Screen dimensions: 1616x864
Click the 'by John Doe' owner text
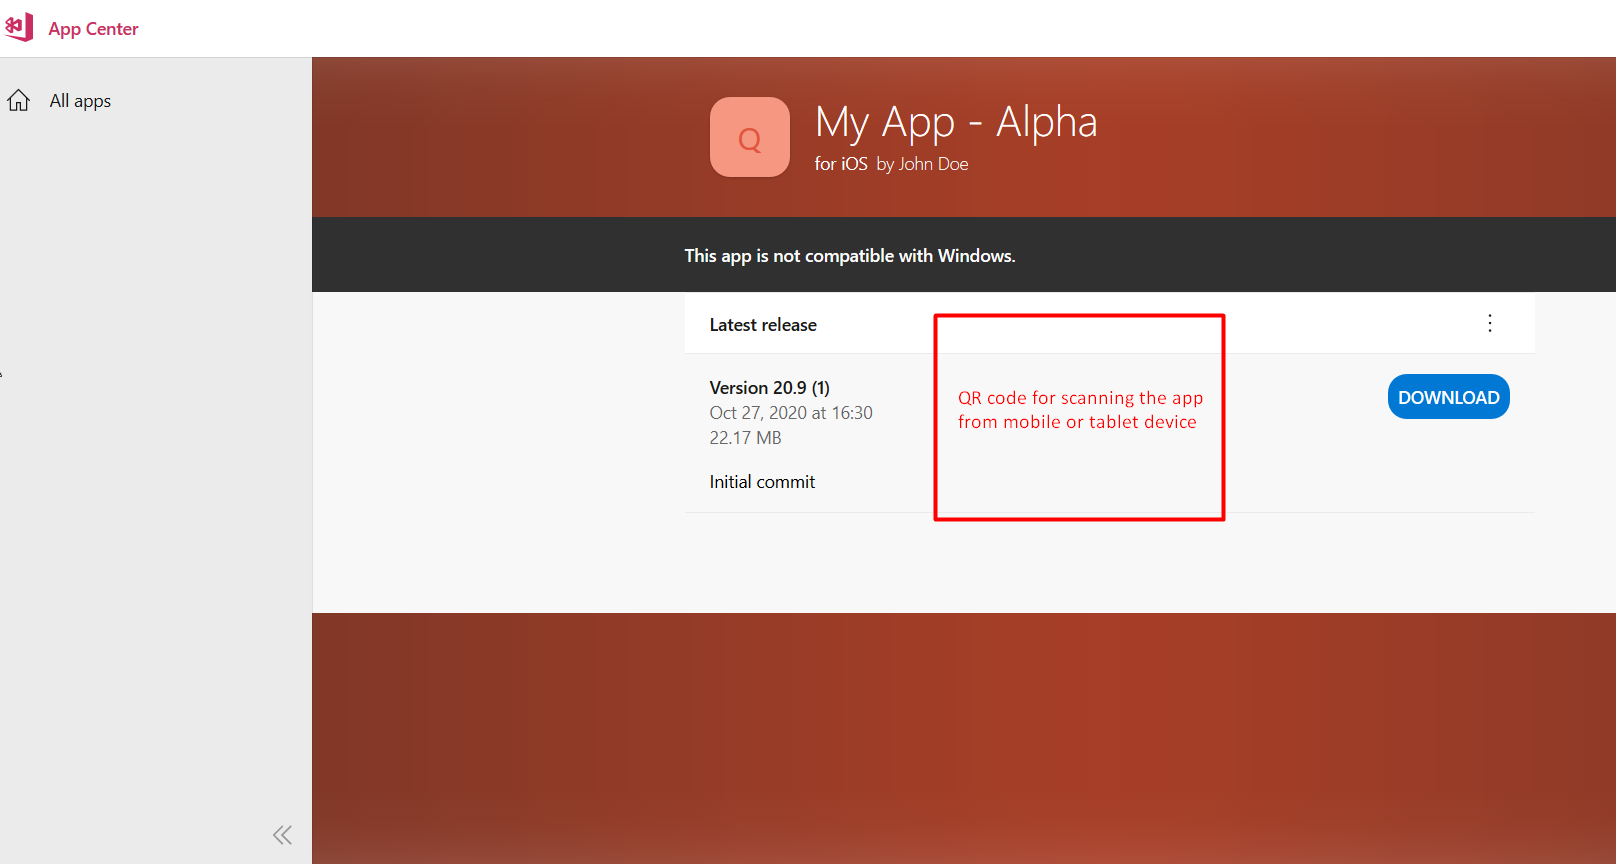tap(922, 164)
